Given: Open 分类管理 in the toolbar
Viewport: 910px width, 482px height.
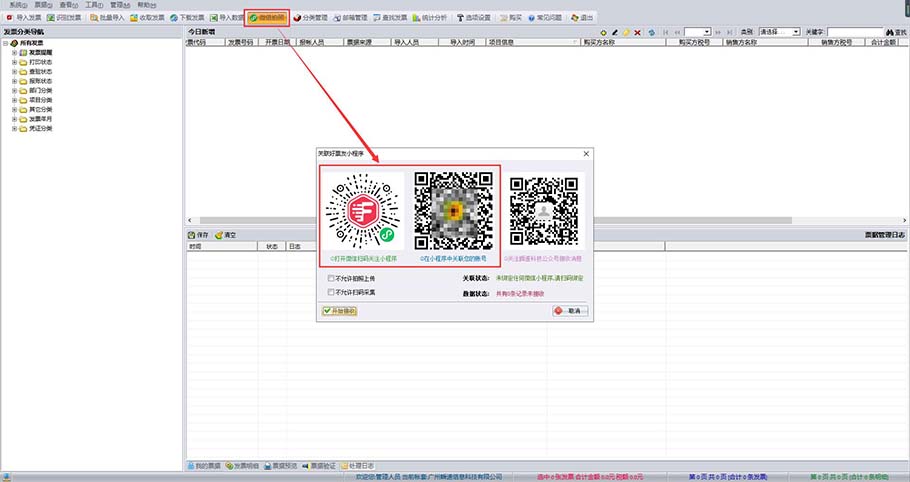Looking at the screenshot, I should 310,18.
